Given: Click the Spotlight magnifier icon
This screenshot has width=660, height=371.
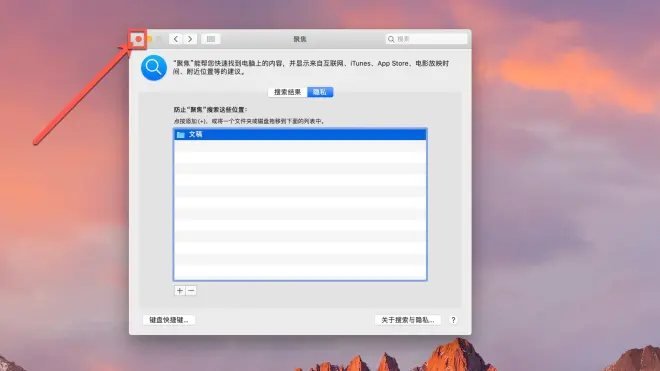Looking at the screenshot, I should (154, 67).
